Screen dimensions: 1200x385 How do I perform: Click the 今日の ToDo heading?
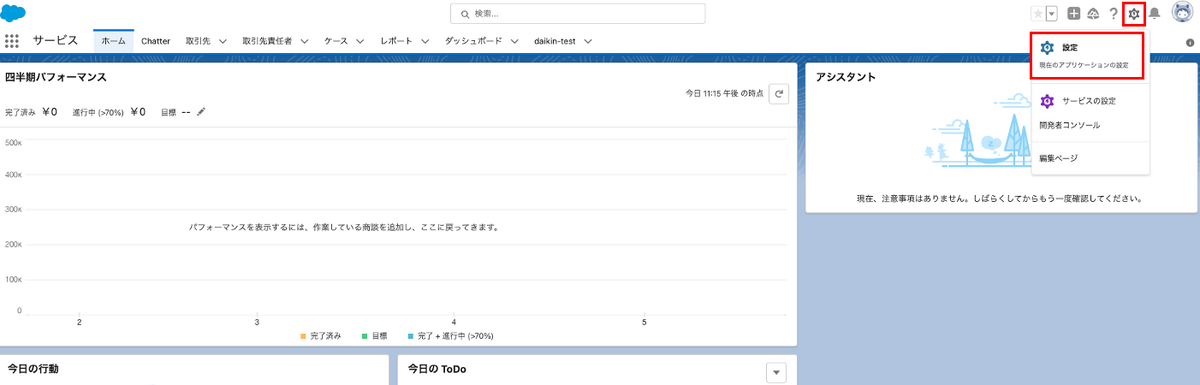point(437,369)
